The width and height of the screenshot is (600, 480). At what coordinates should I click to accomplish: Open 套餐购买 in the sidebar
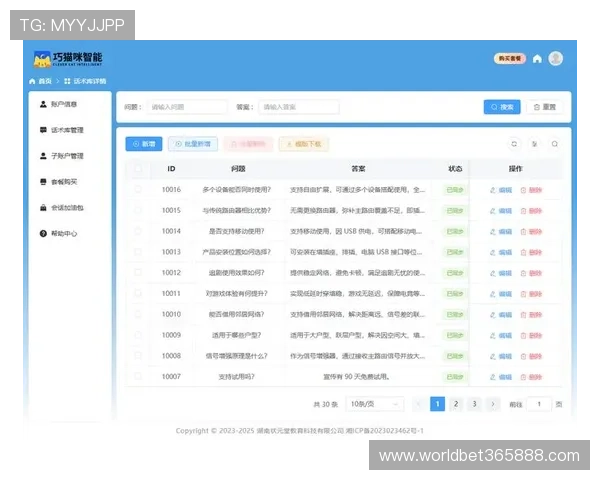pos(59,182)
